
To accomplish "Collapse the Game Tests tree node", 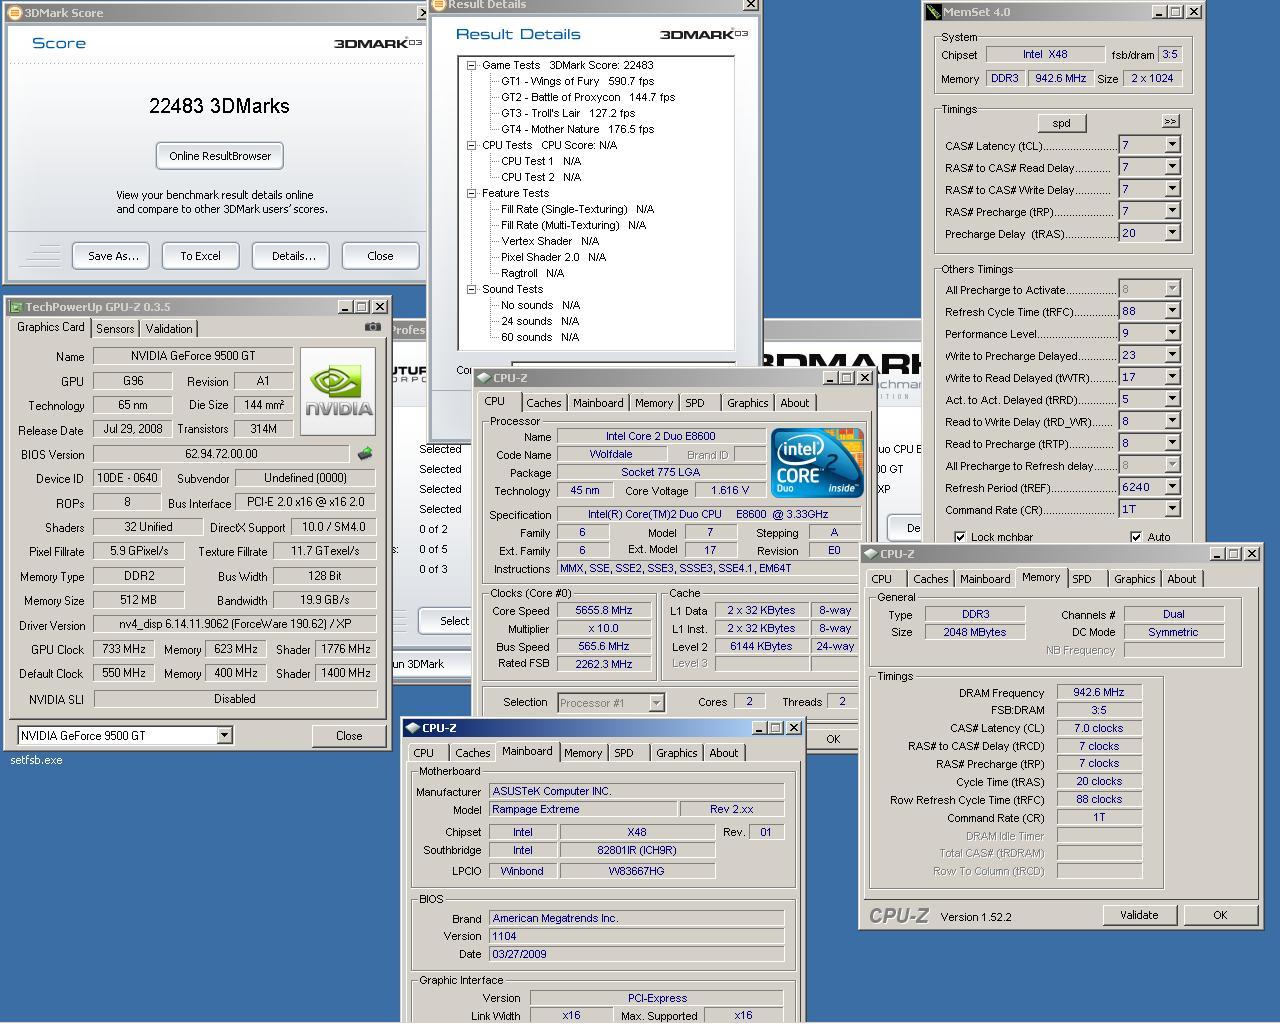I will coord(471,65).
